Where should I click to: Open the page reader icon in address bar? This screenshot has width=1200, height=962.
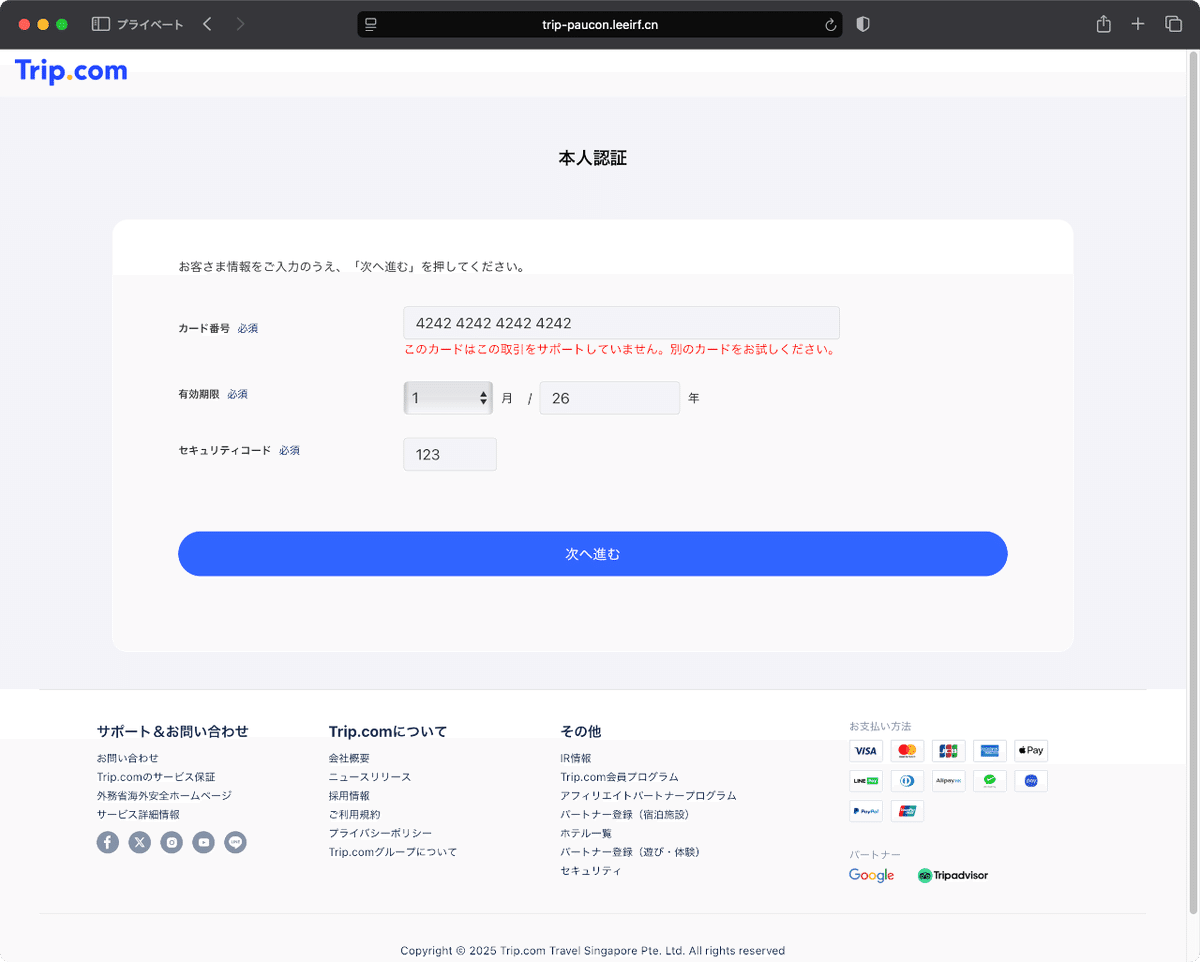point(371,24)
